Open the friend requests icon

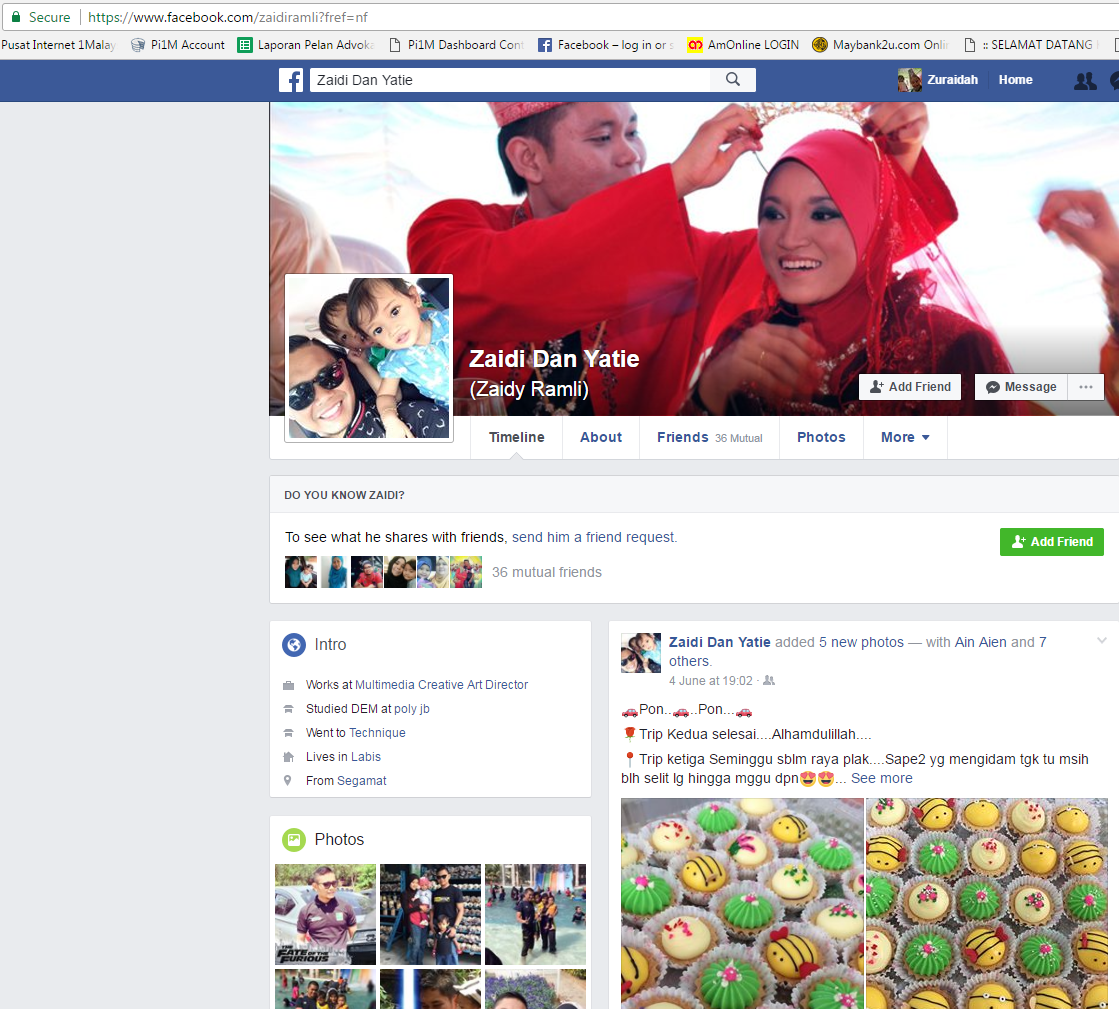pyautogui.click(x=1084, y=81)
